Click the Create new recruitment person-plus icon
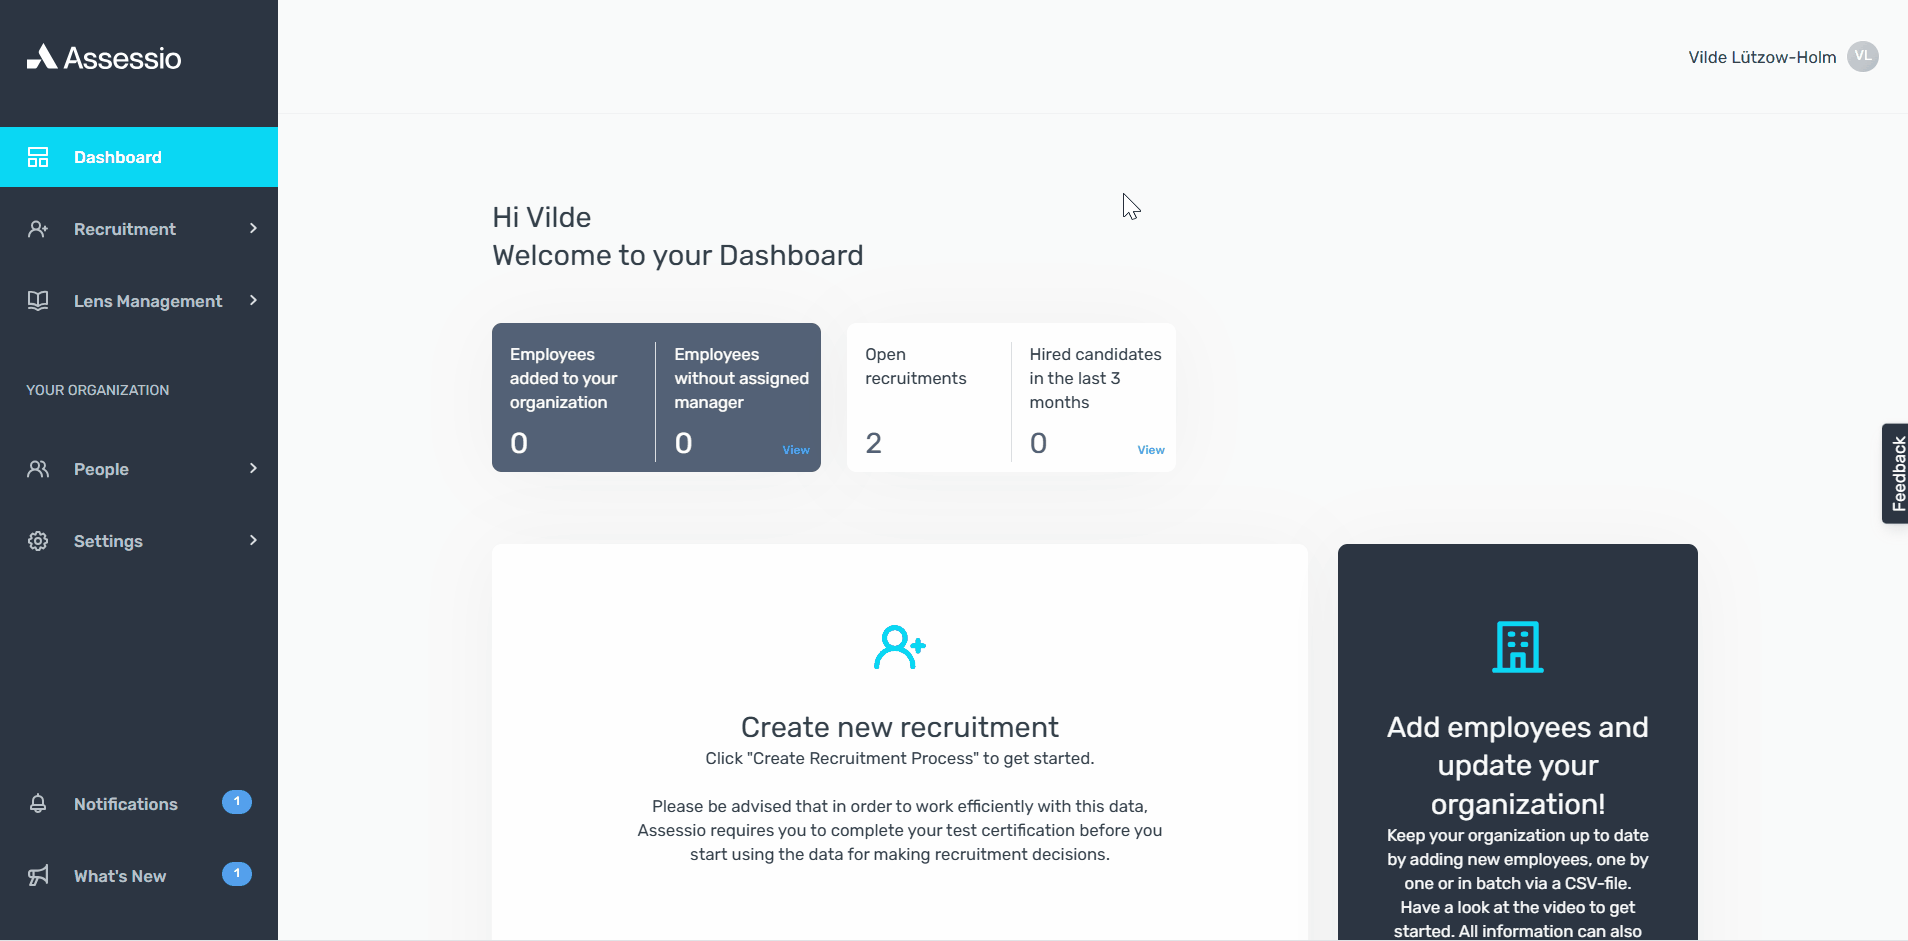Screen dimensions: 1908x941 point(898,647)
